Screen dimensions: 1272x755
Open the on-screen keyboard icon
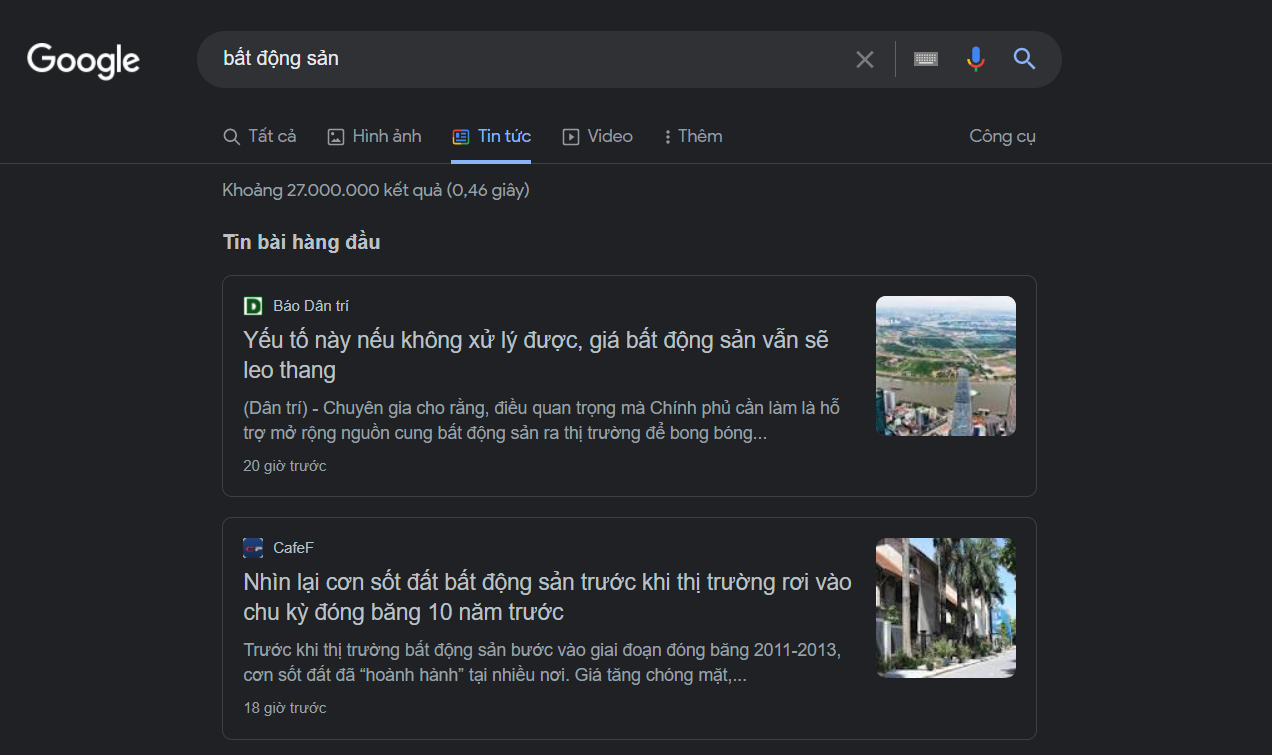tap(925, 58)
